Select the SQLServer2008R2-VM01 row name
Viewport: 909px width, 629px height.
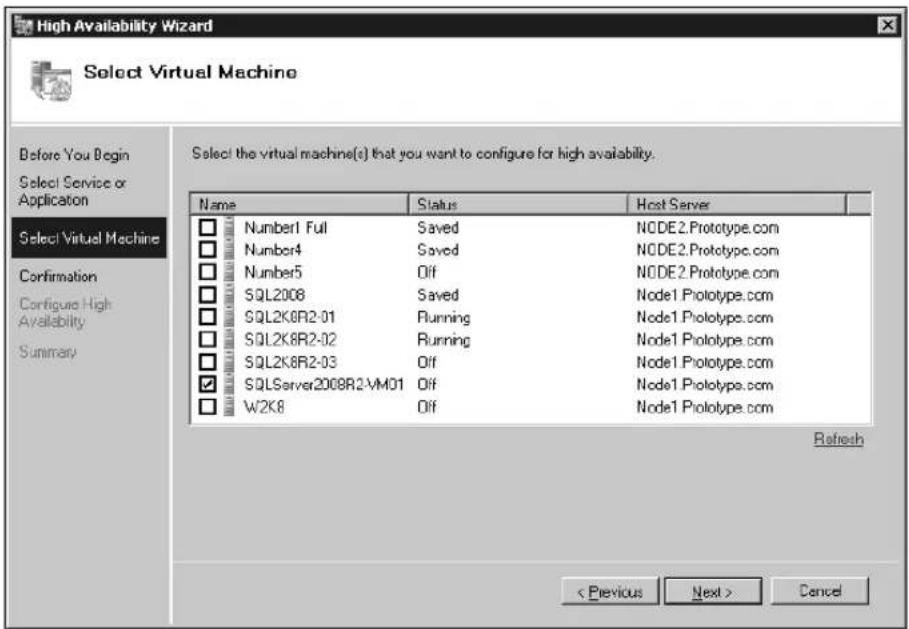pos(323,384)
